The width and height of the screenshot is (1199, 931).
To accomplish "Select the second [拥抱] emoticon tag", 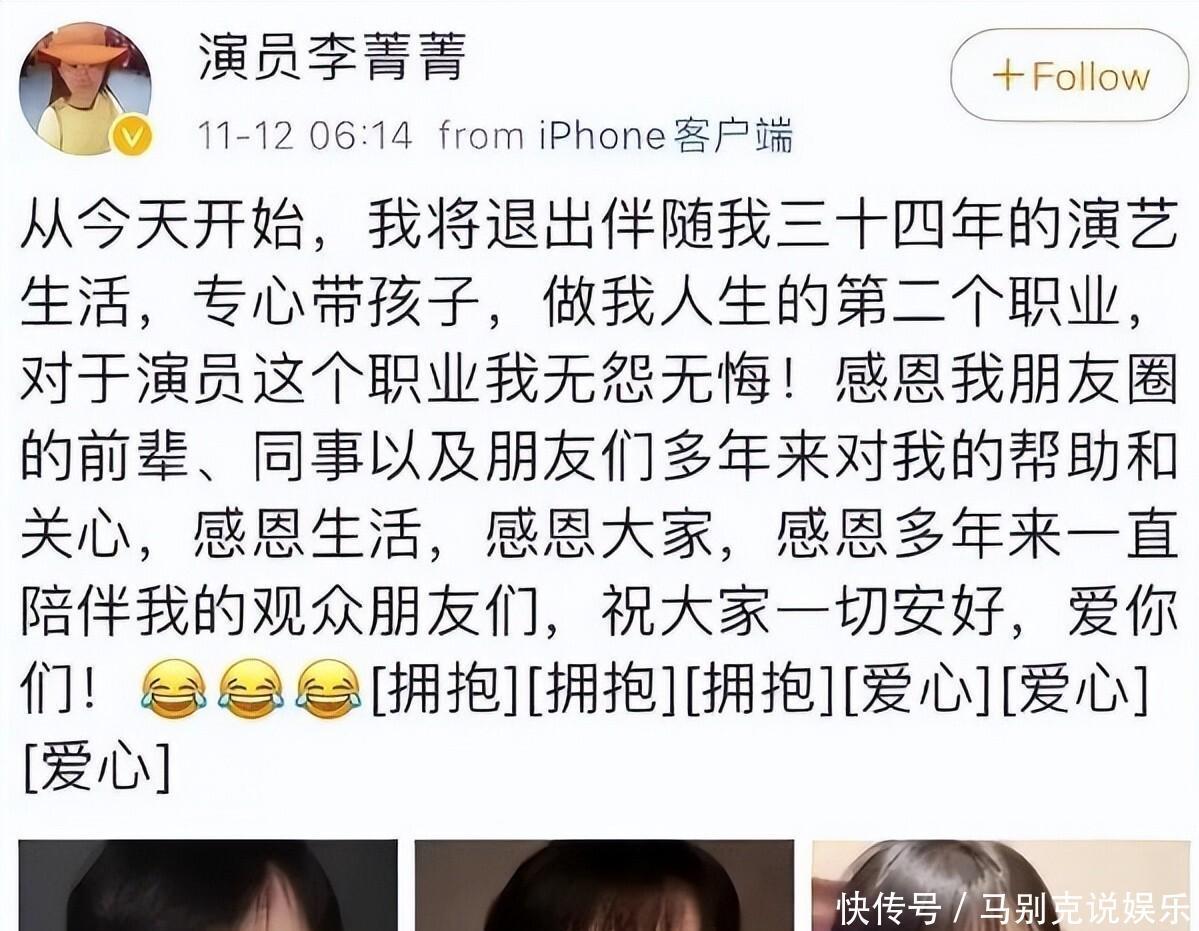I will (x=603, y=689).
